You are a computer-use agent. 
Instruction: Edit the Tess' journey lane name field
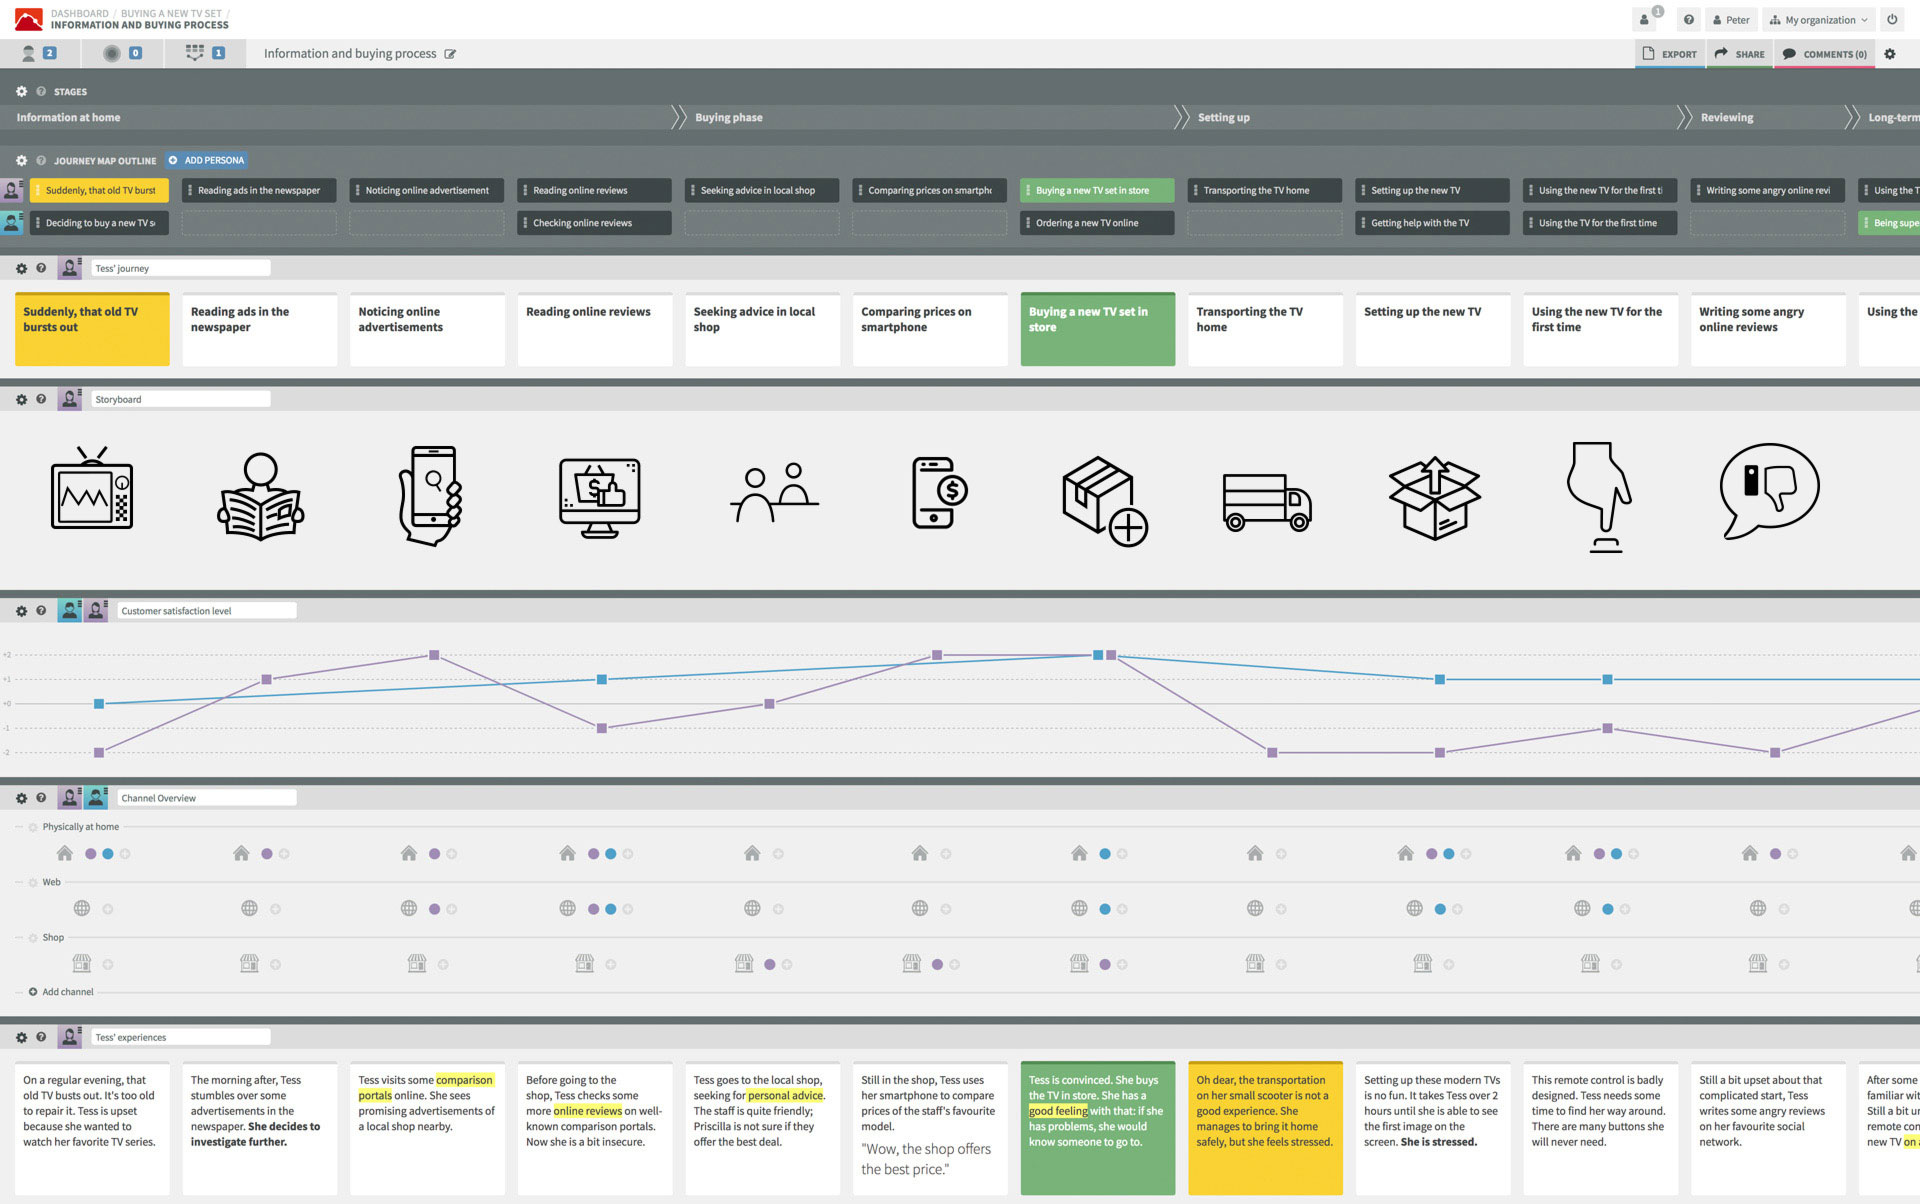[x=180, y=268]
